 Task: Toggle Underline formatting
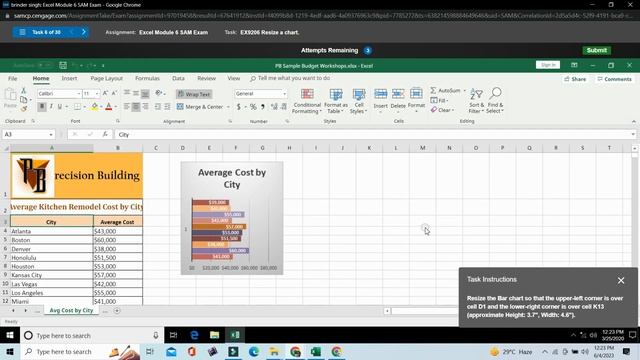tap(60, 107)
